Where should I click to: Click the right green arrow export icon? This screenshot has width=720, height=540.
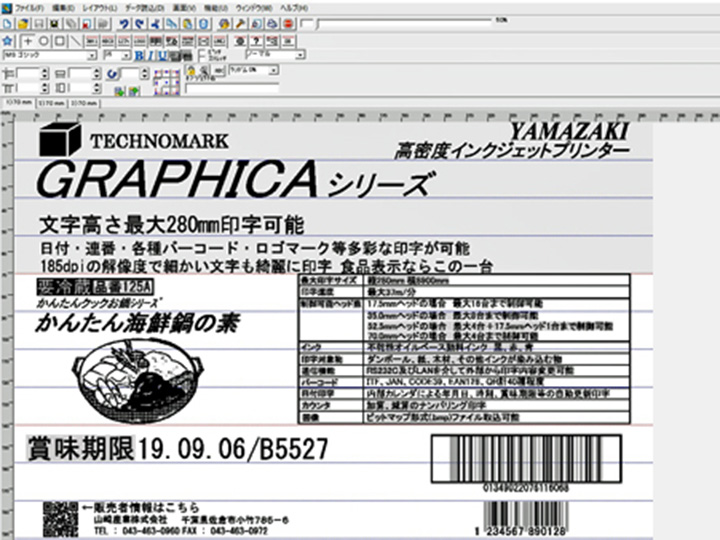(x=134, y=91)
